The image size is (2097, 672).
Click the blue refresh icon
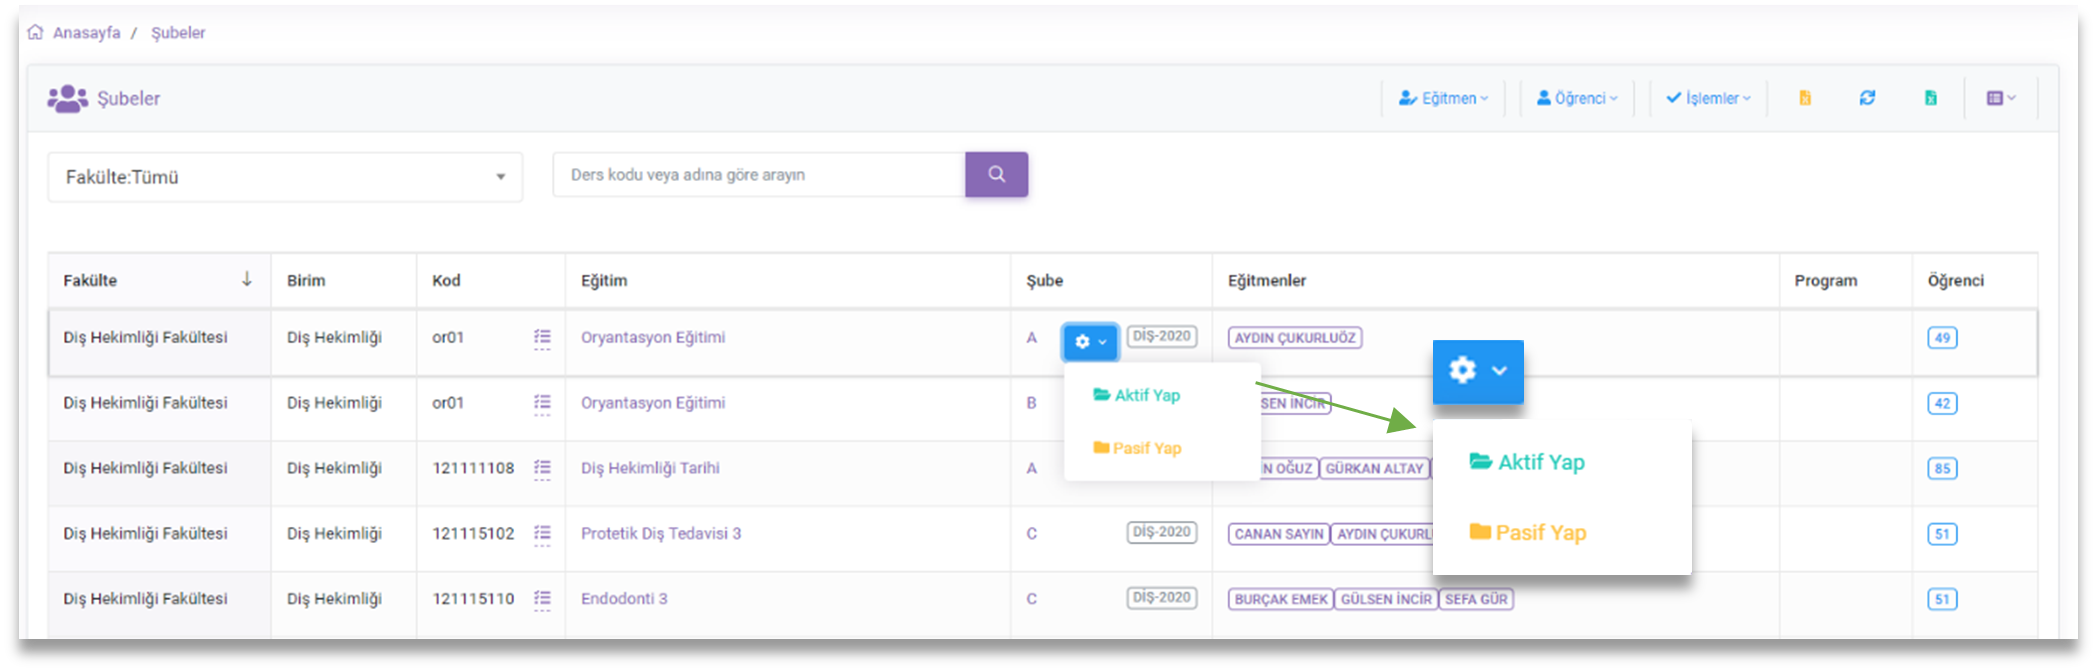pos(1867,98)
